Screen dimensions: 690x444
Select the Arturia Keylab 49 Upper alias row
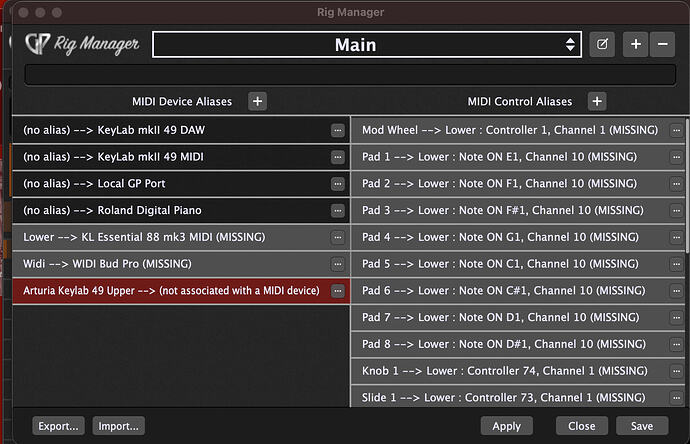[x=181, y=291]
